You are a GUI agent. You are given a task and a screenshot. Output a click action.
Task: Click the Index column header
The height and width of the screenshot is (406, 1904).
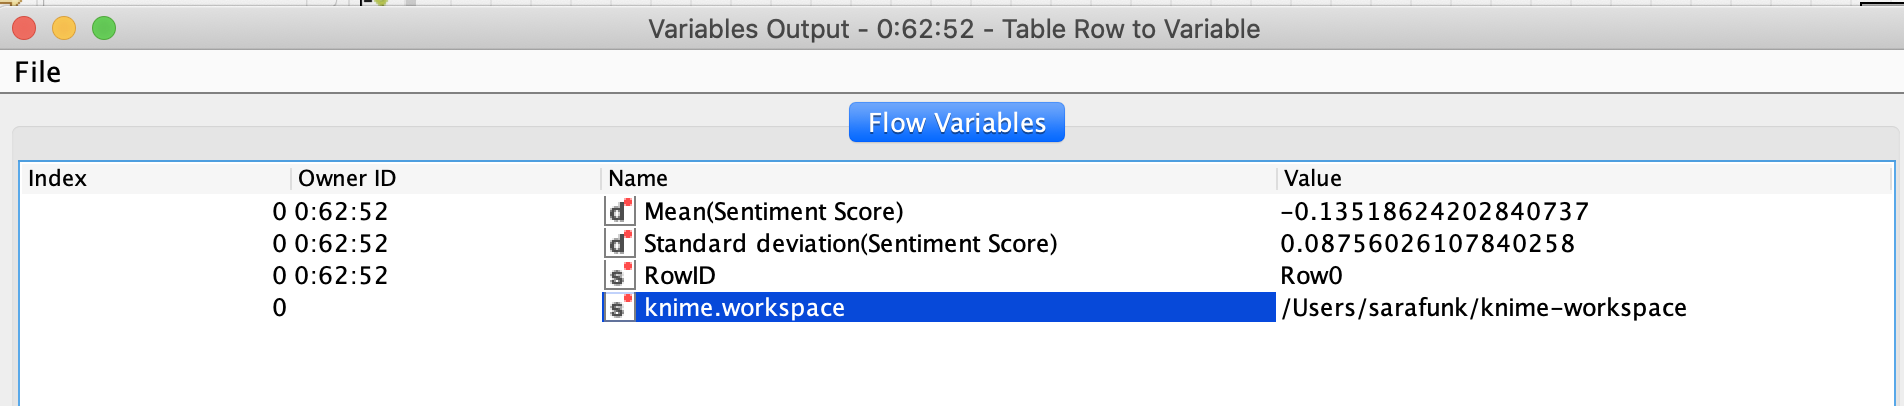[x=58, y=178]
